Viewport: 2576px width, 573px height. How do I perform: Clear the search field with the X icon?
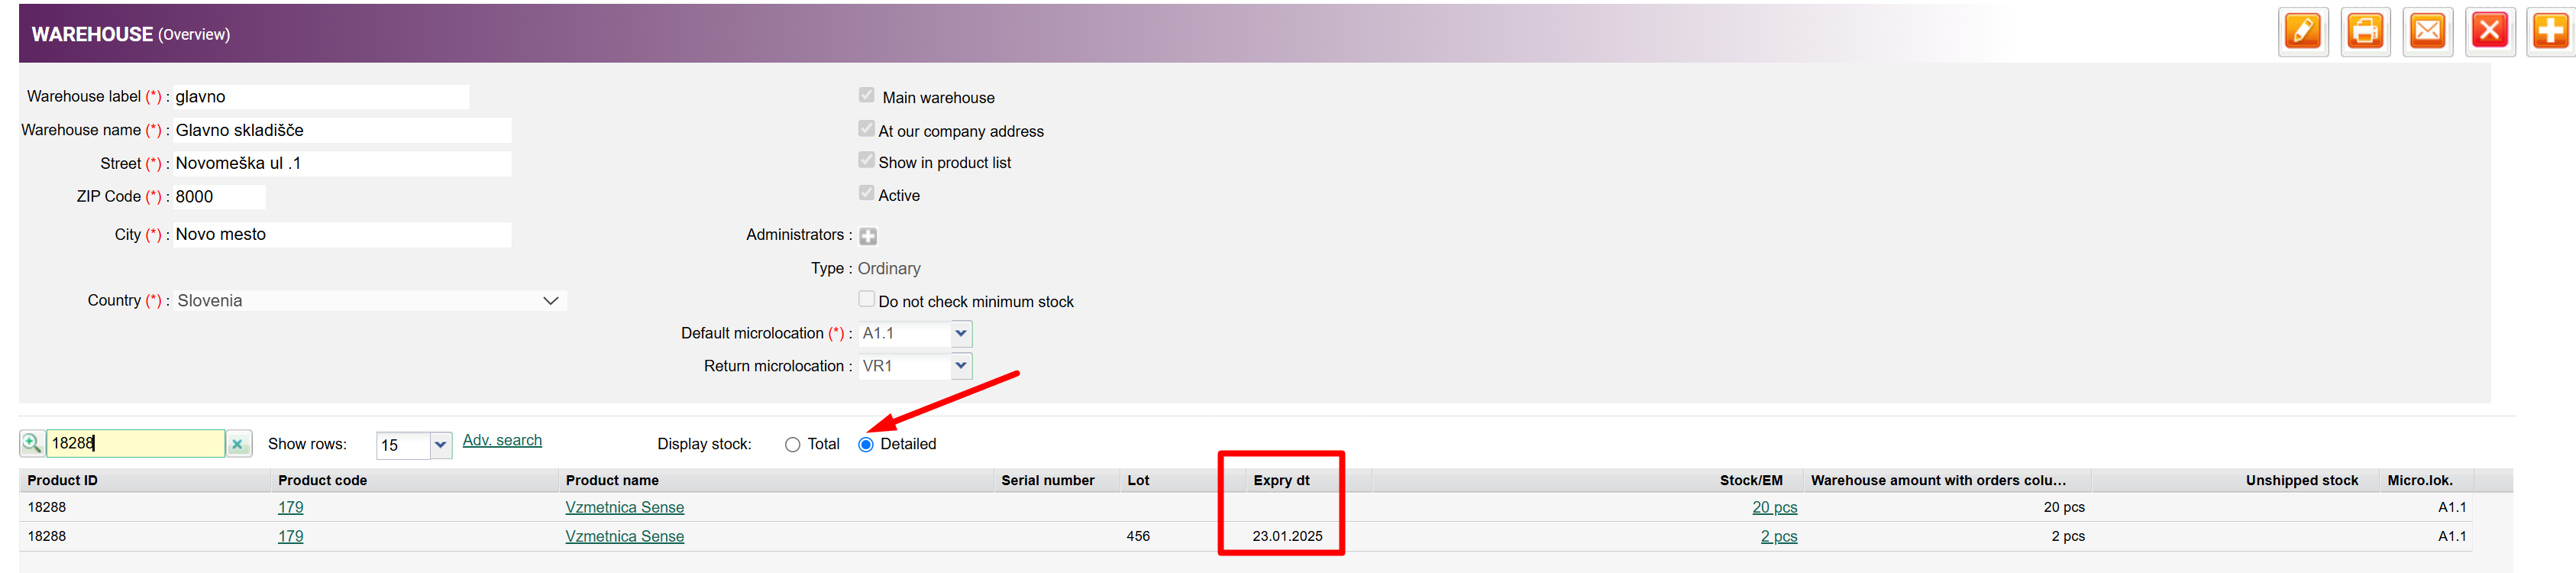238,444
